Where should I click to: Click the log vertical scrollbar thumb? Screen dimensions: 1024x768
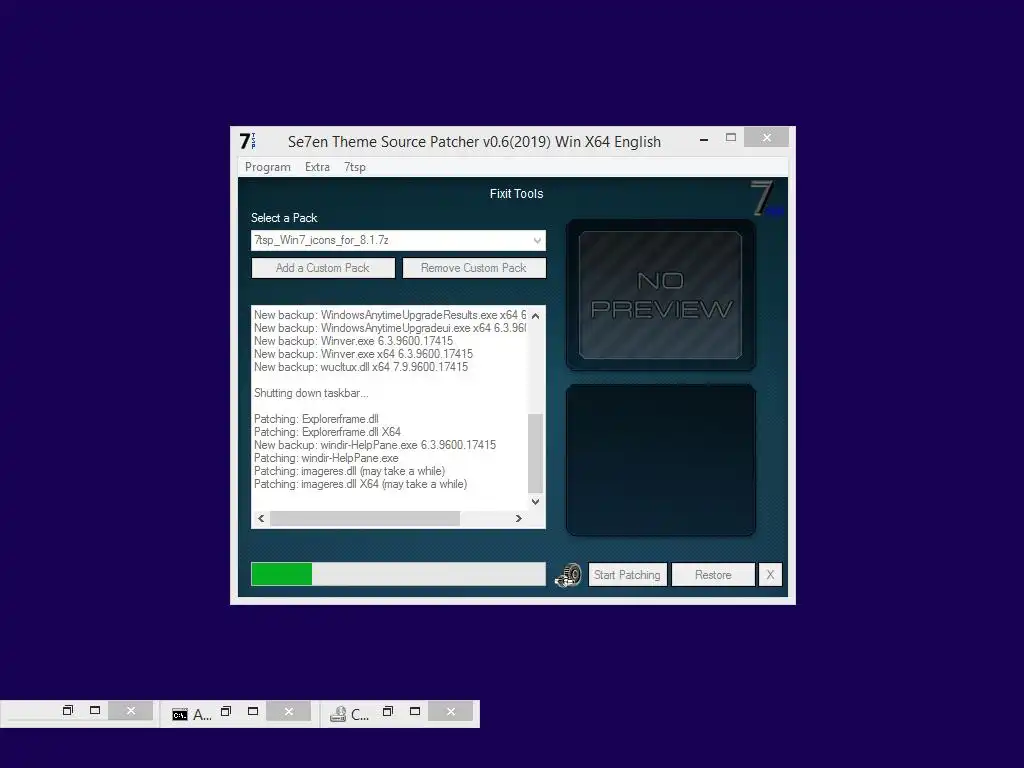click(x=536, y=453)
